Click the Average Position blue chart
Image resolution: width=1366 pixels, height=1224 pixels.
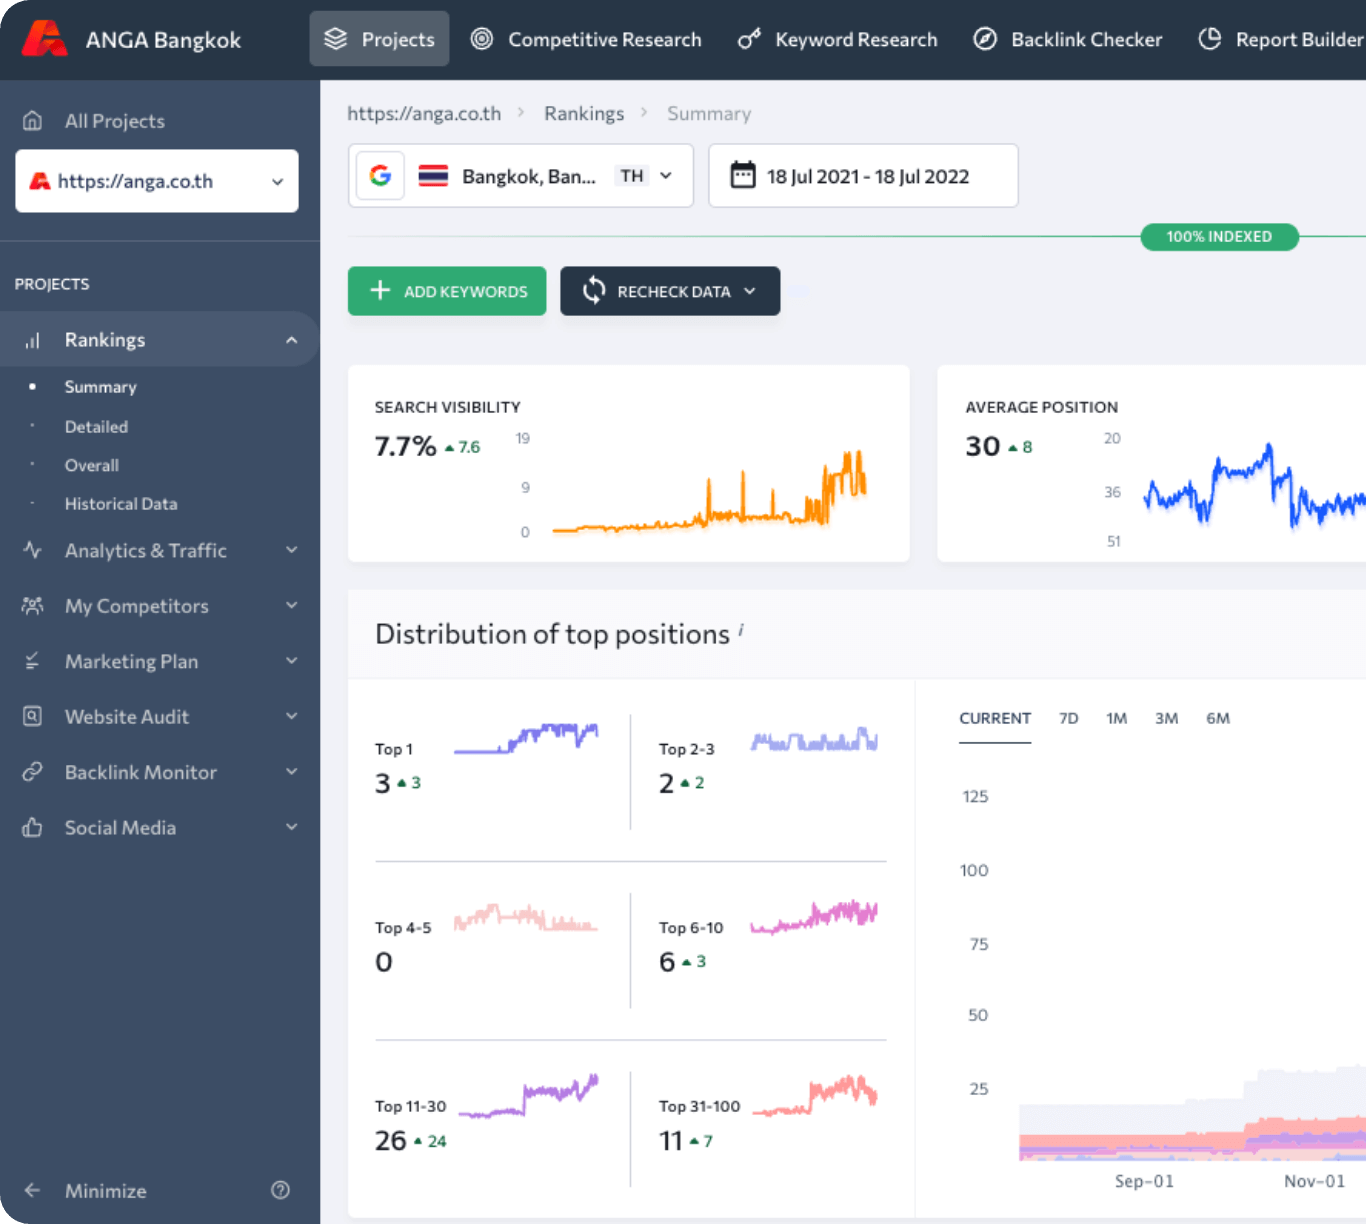[x=1255, y=486]
